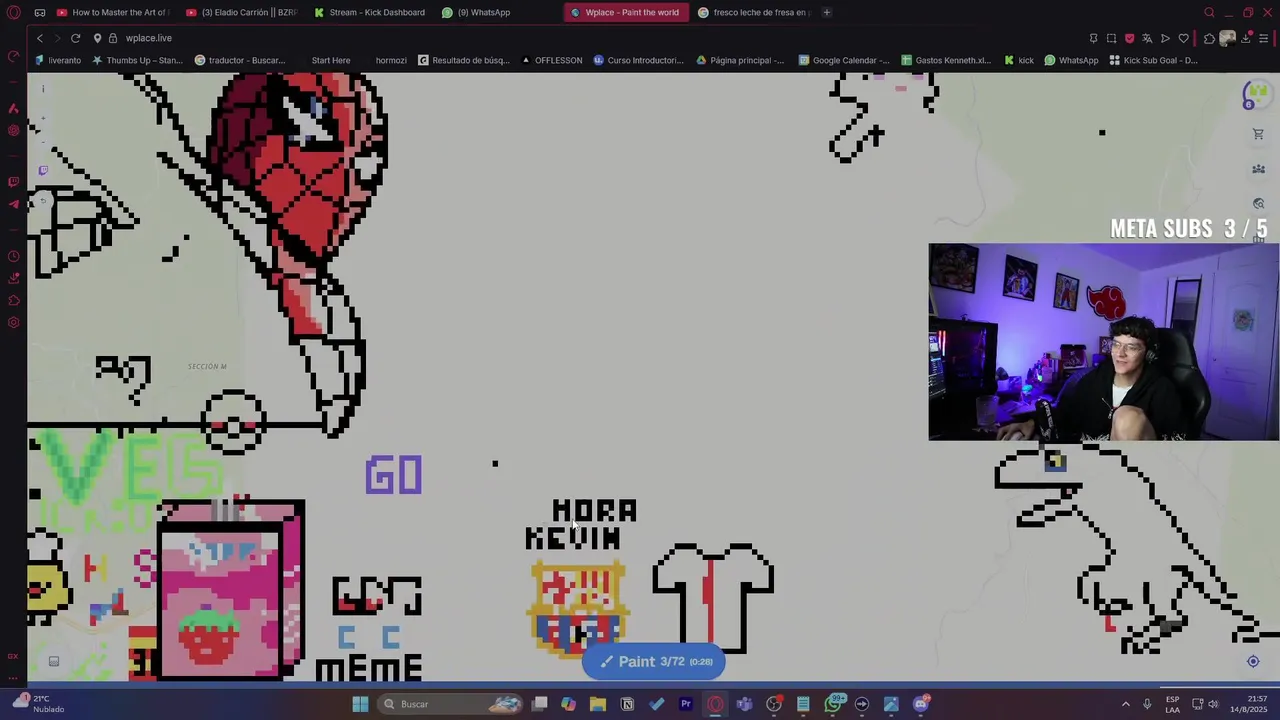This screenshot has height=720, width=1280.
Task: Open the browser downloads icon
Action: 1246,38
